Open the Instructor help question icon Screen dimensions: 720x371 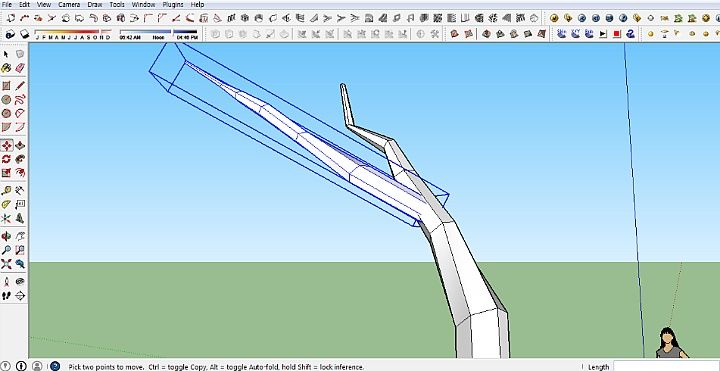[55, 366]
